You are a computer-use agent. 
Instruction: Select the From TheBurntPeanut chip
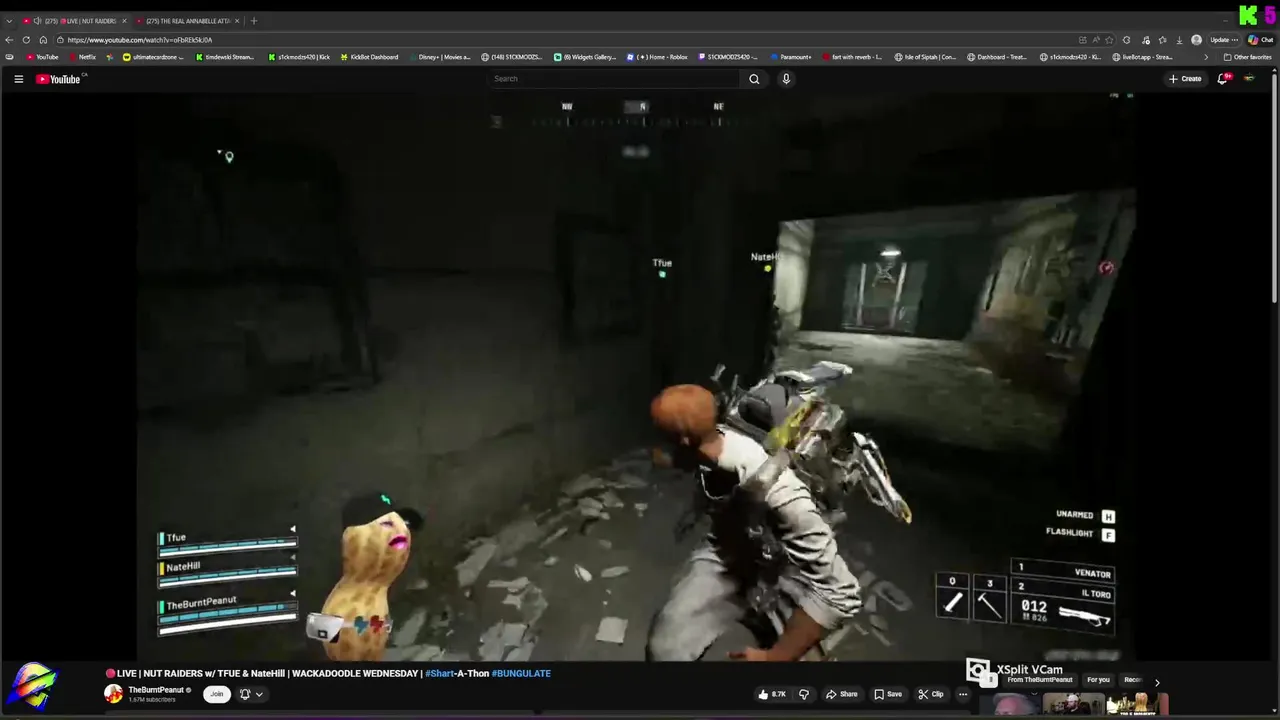1039,680
